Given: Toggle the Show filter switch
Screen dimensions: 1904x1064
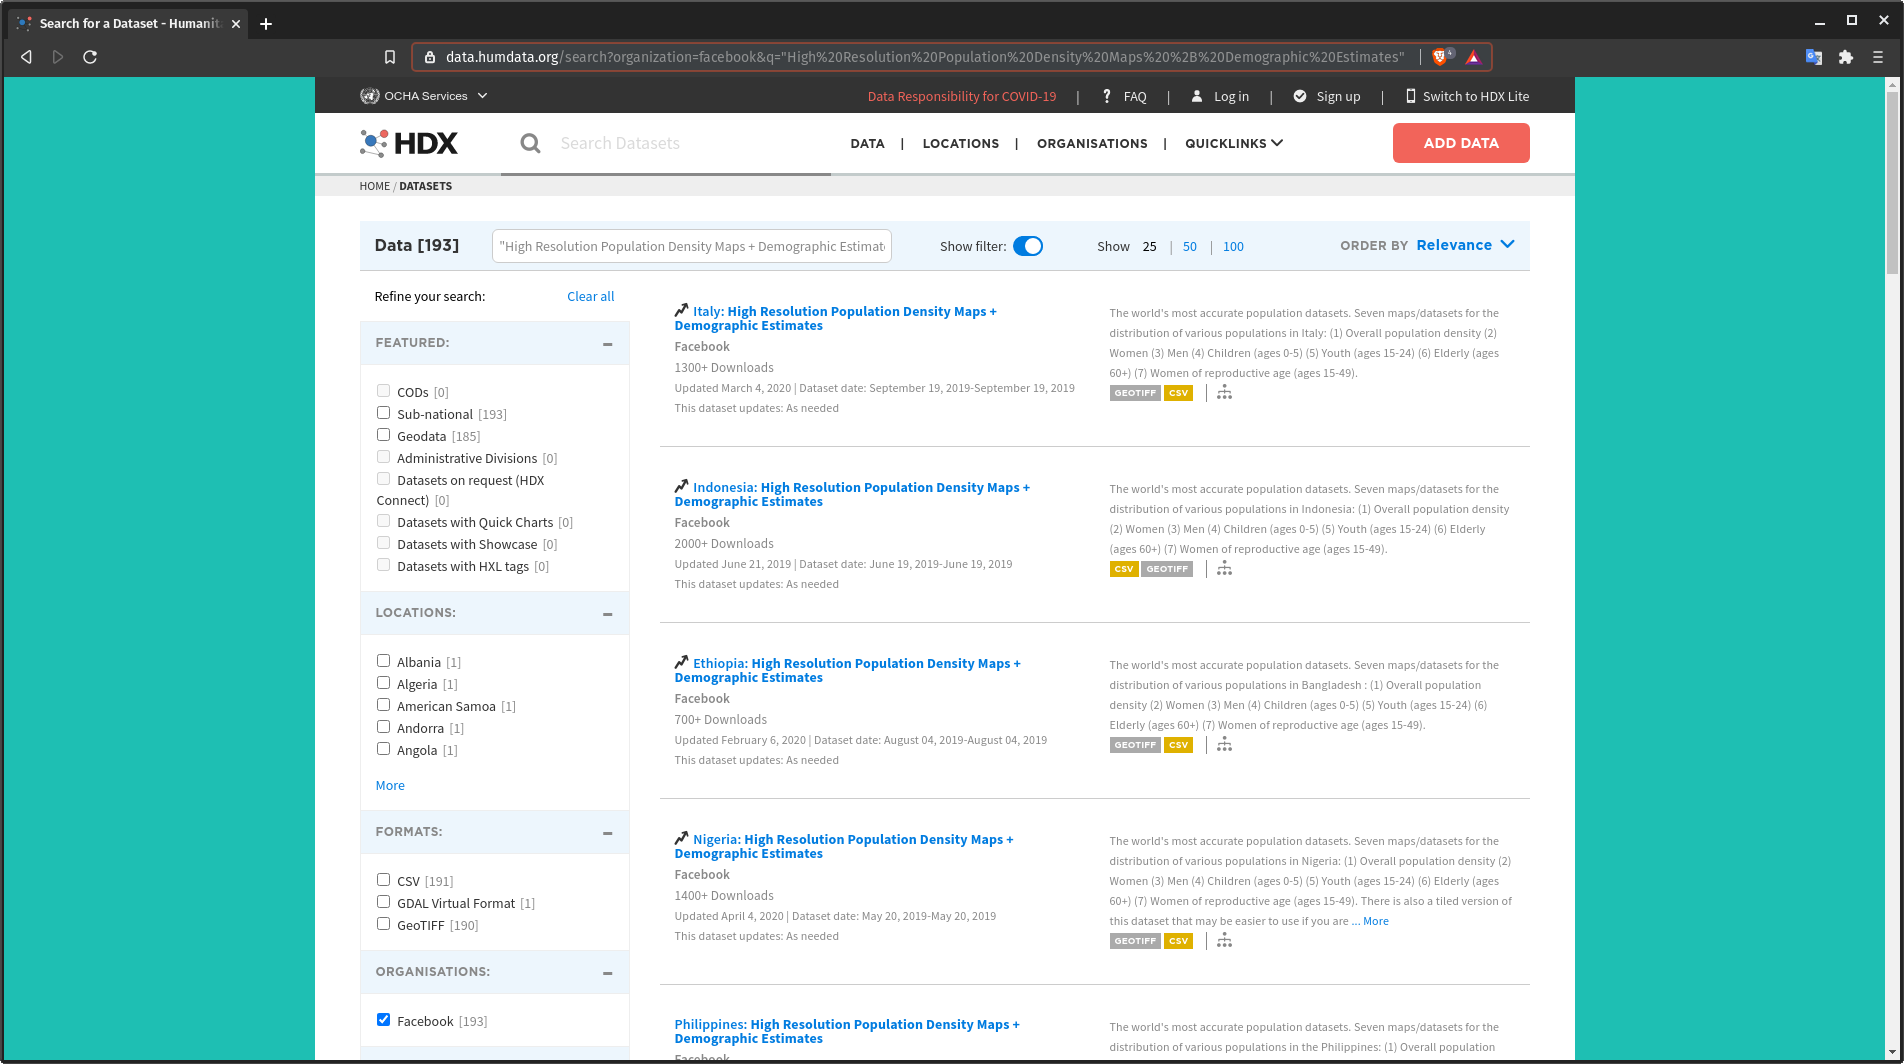Looking at the screenshot, I should click(1028, 246).
